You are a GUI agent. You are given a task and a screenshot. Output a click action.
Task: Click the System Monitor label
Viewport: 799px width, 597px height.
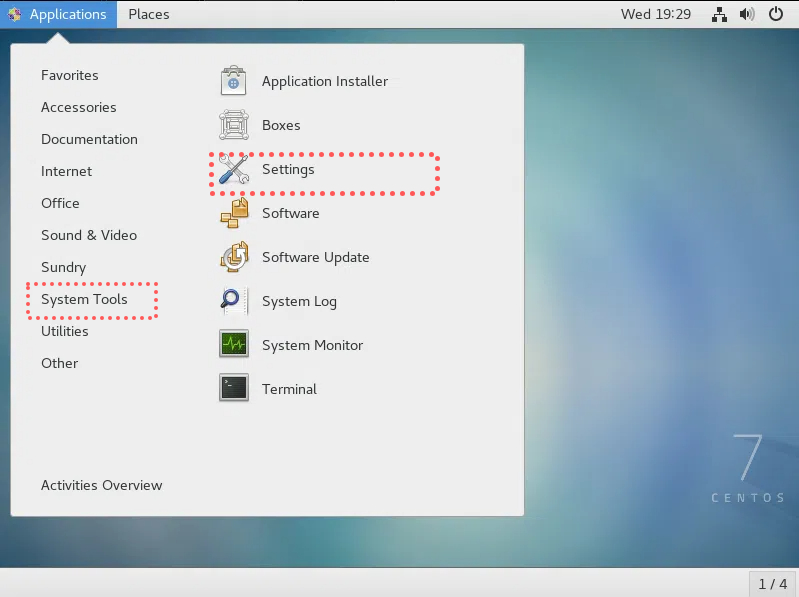[x=313, y=345]
